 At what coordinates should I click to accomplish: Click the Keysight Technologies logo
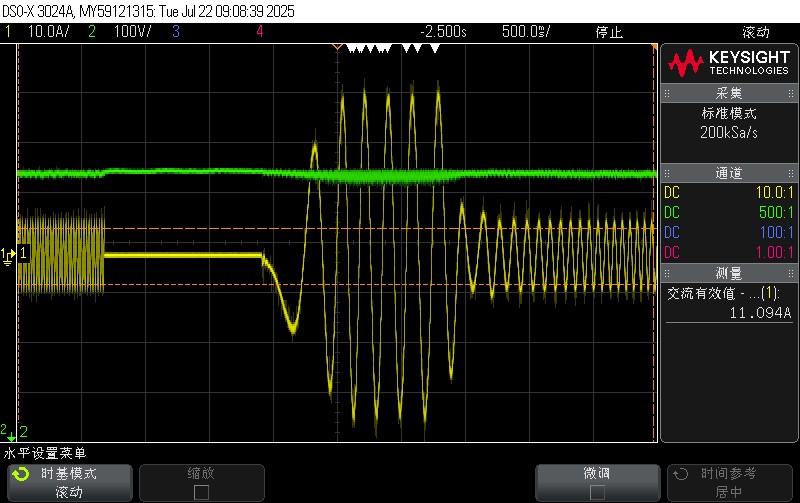point(728,64)
